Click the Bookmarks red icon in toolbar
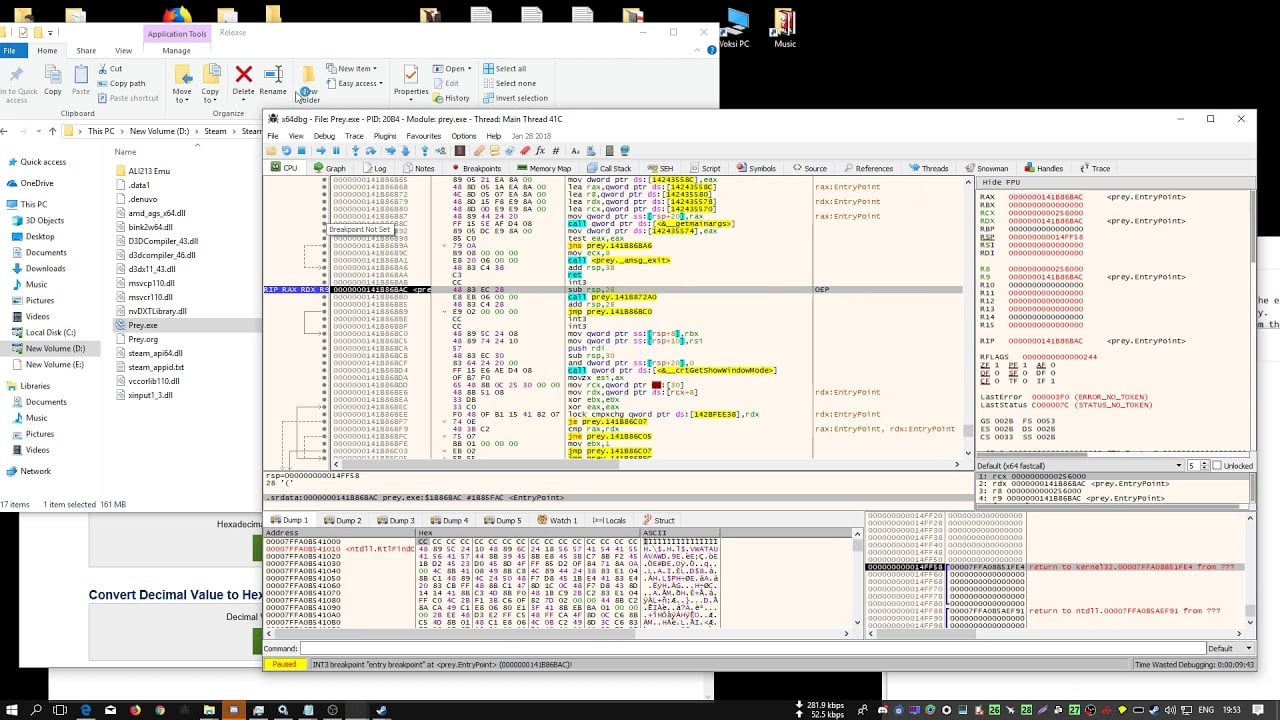The height and width of the screenshot is (720, 1280). tap(525, 151)
